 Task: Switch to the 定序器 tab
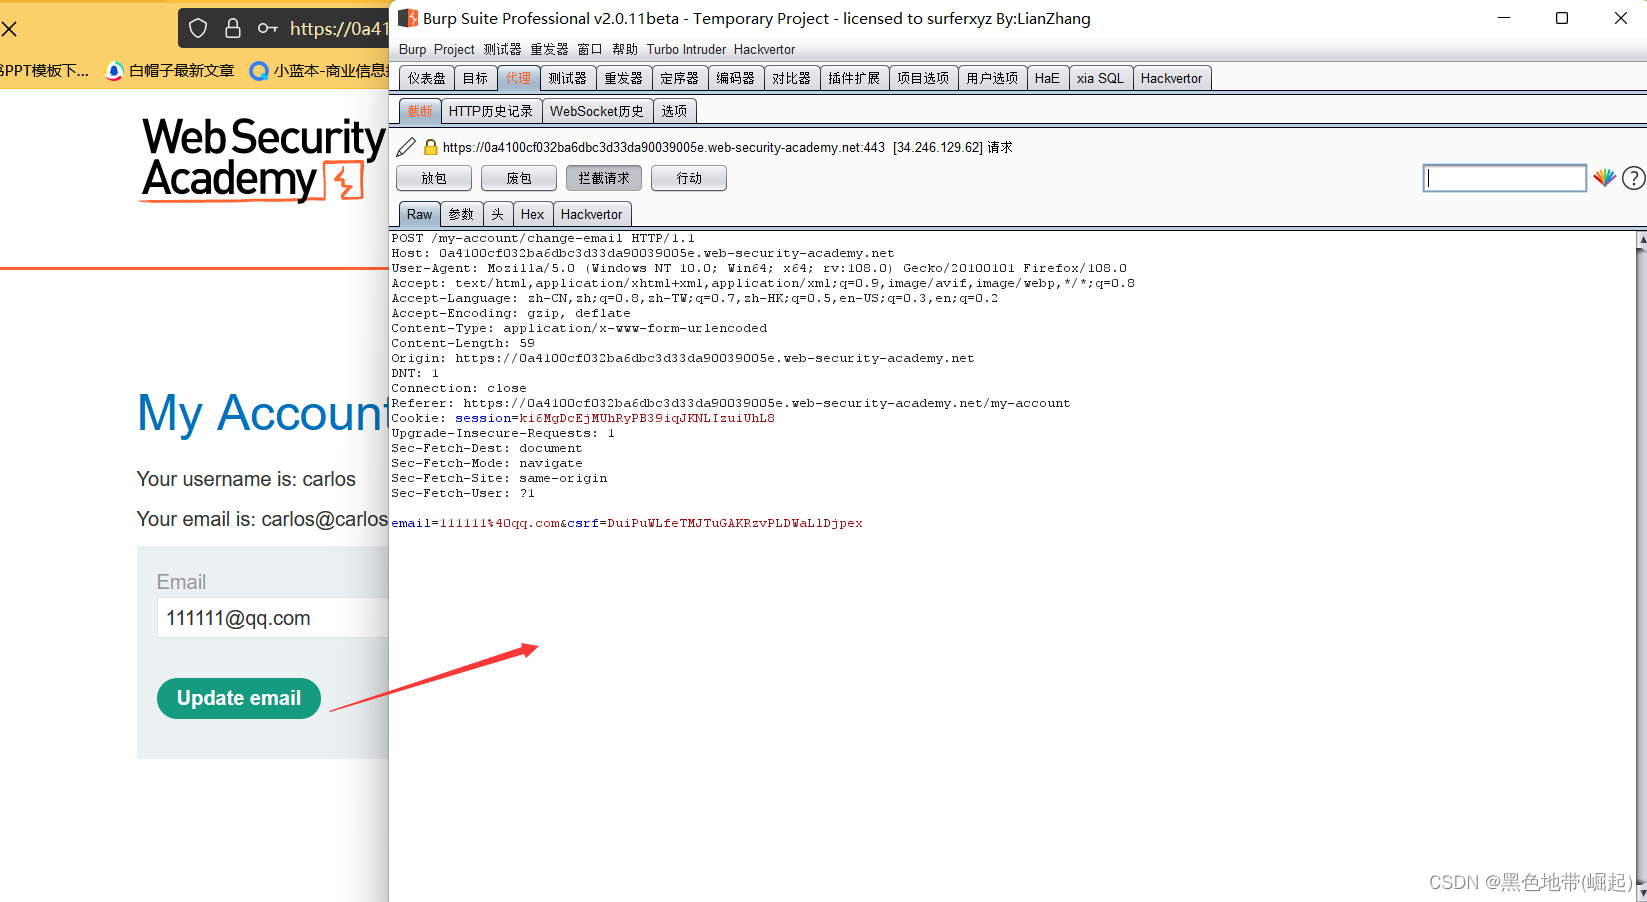[x=680, y=78]
